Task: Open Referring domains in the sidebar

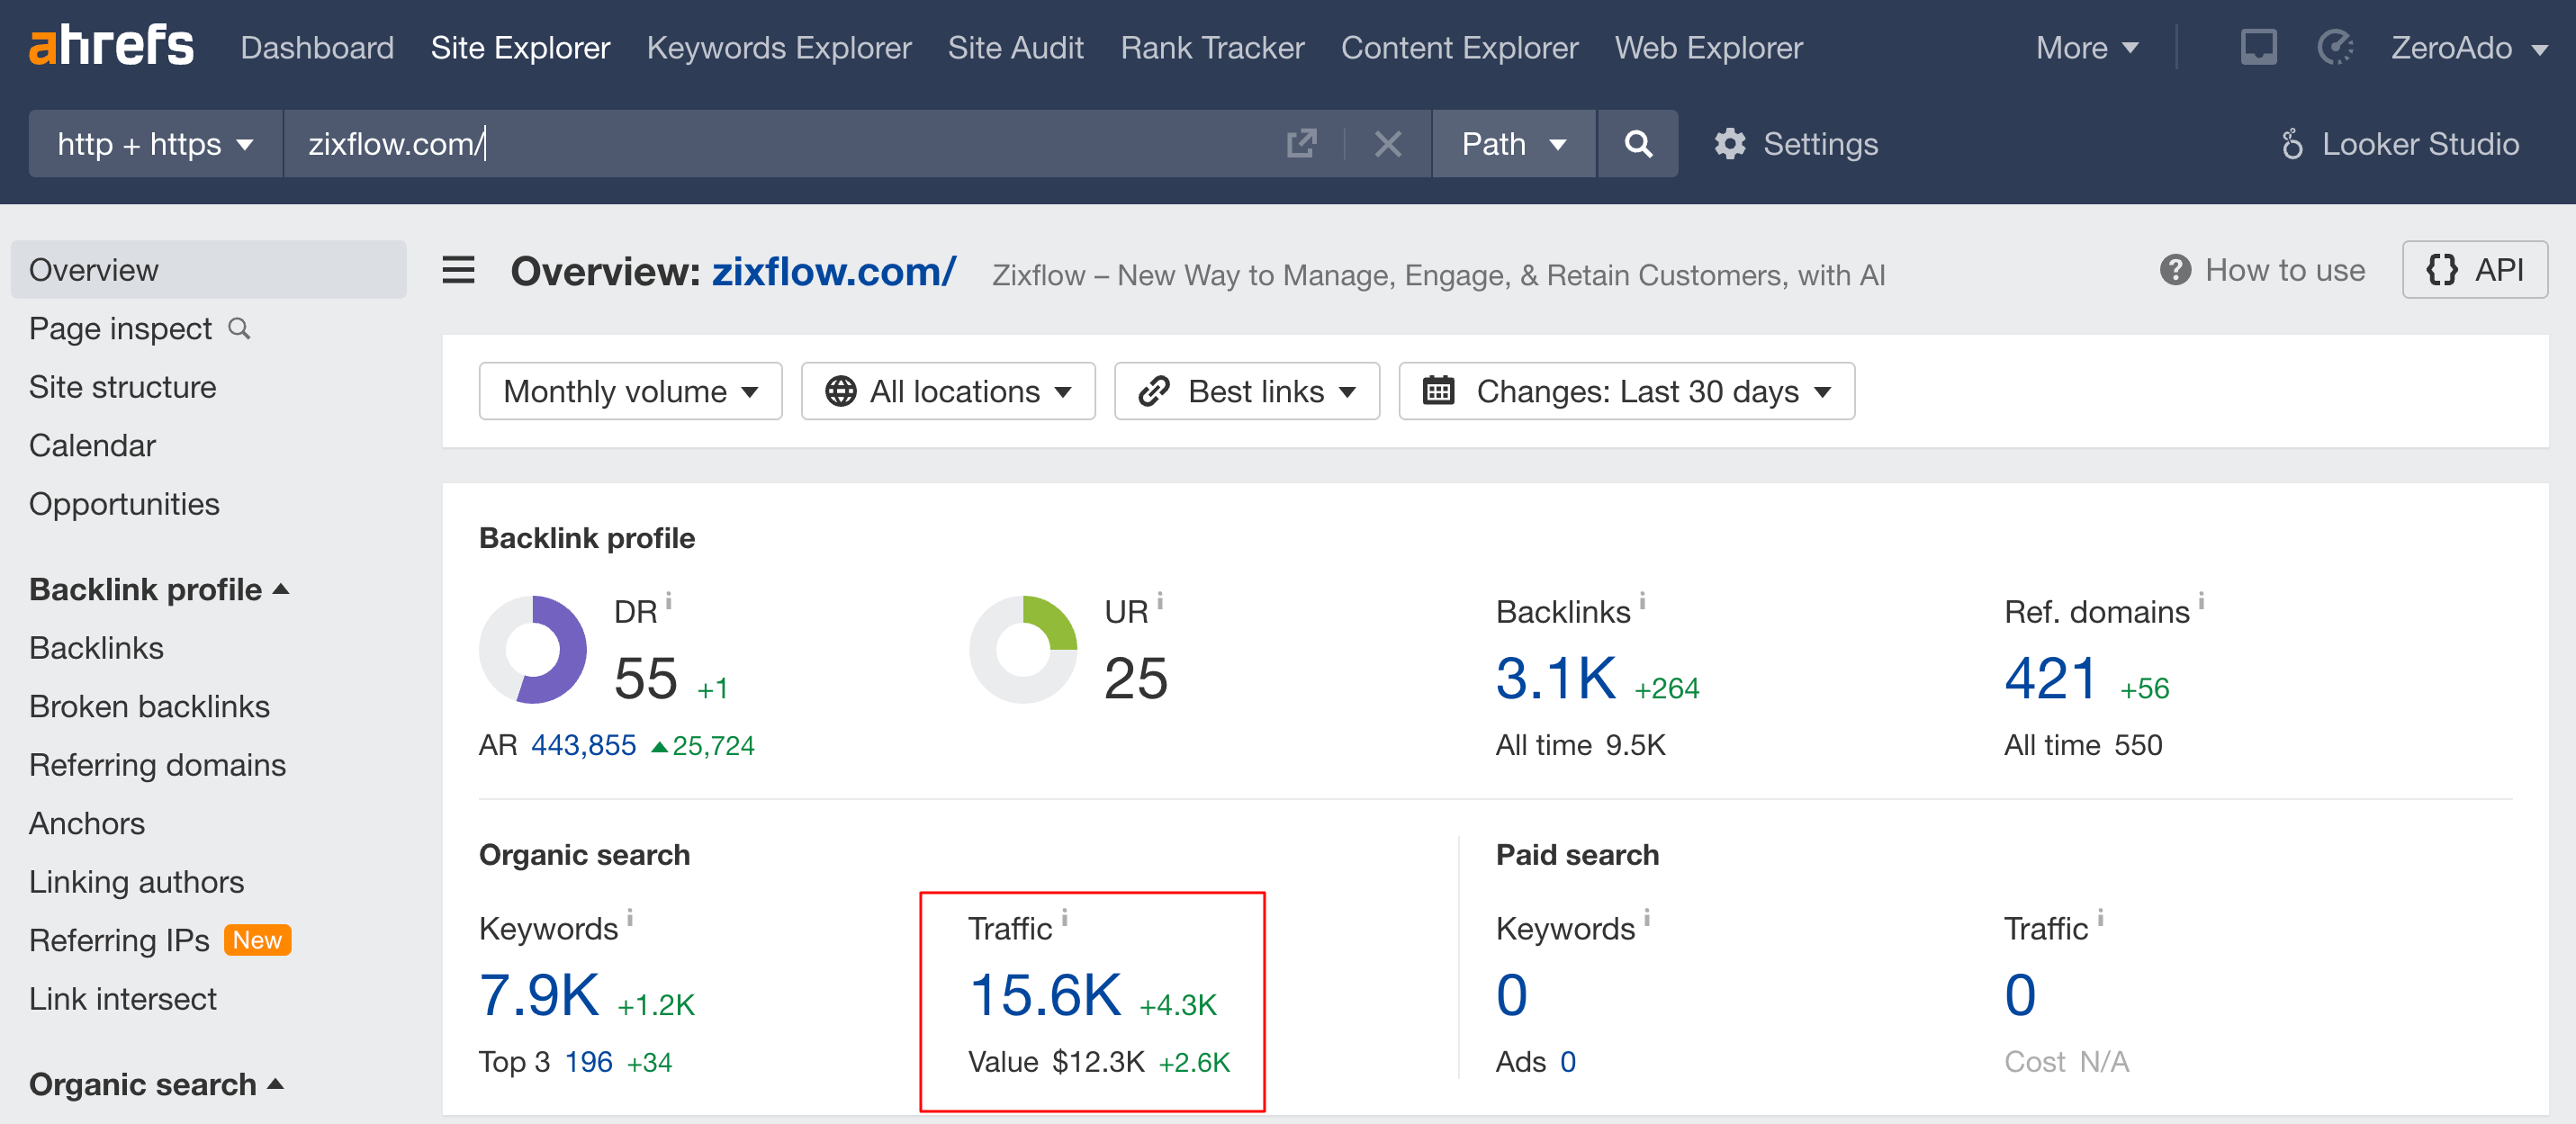Action: [157, 765]
